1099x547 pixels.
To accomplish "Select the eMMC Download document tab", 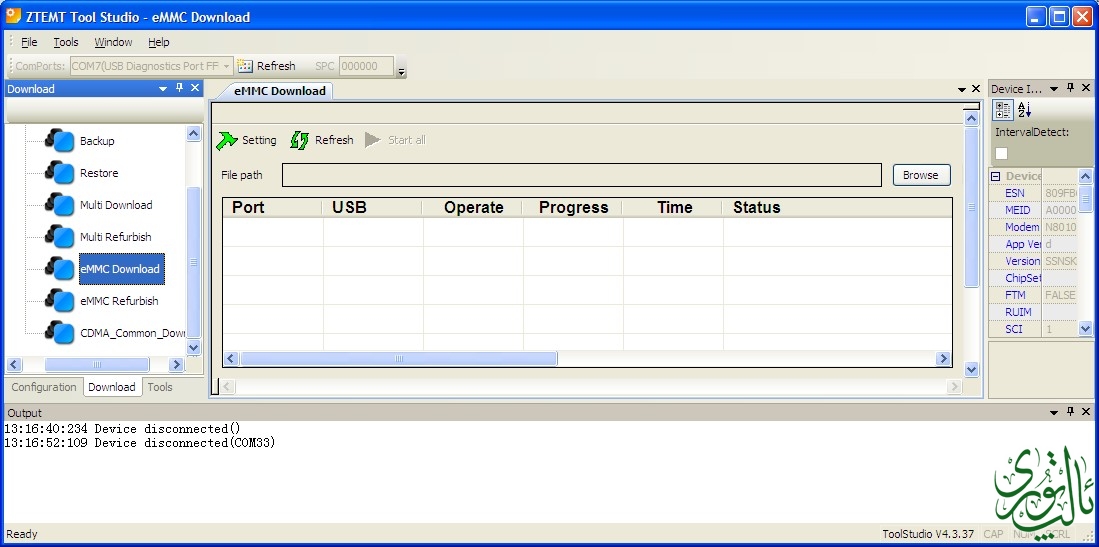I will (x=280, y=90).
